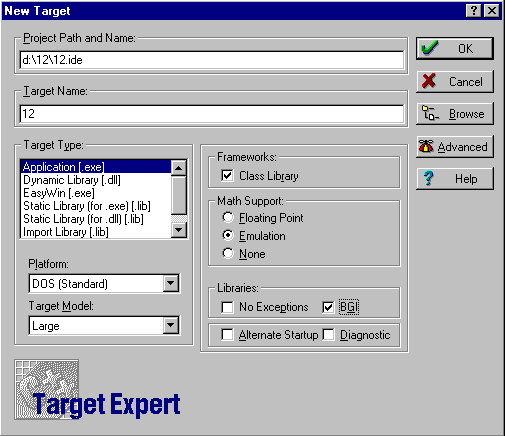Close the New Target window
Image resolution: width=505 pixels, height=436 pixels.
[x=492, y=11]
